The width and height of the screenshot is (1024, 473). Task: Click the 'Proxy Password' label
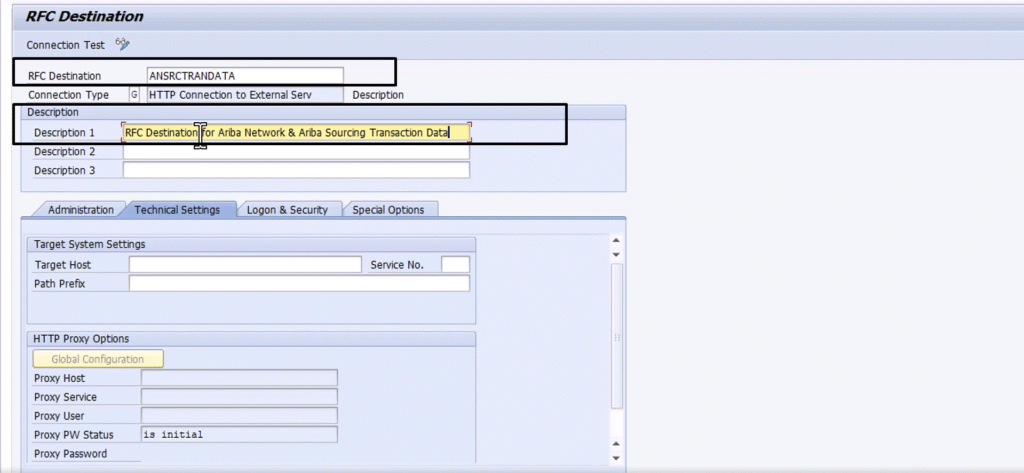click(71, 453)
